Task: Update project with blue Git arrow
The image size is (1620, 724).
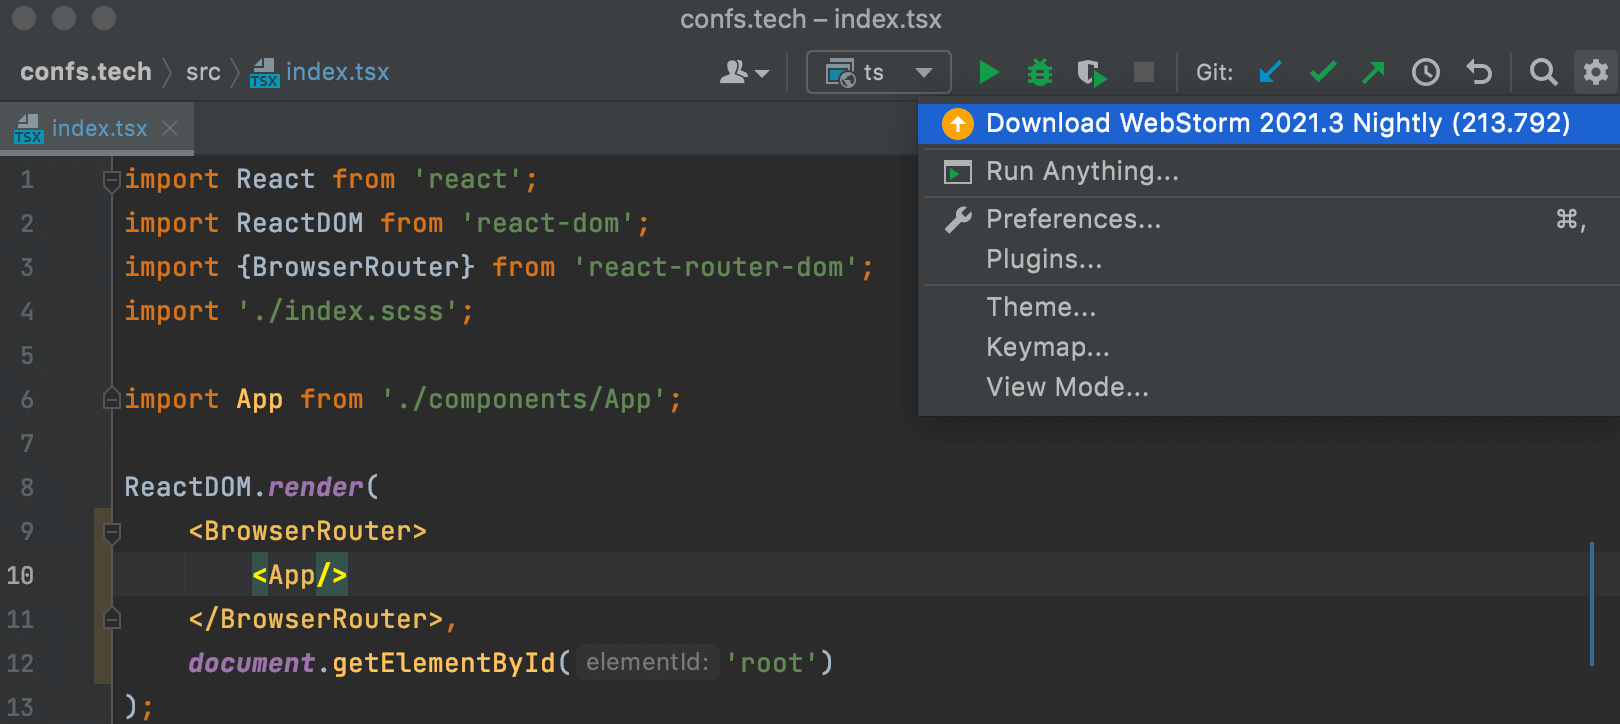Action: 1270,72
